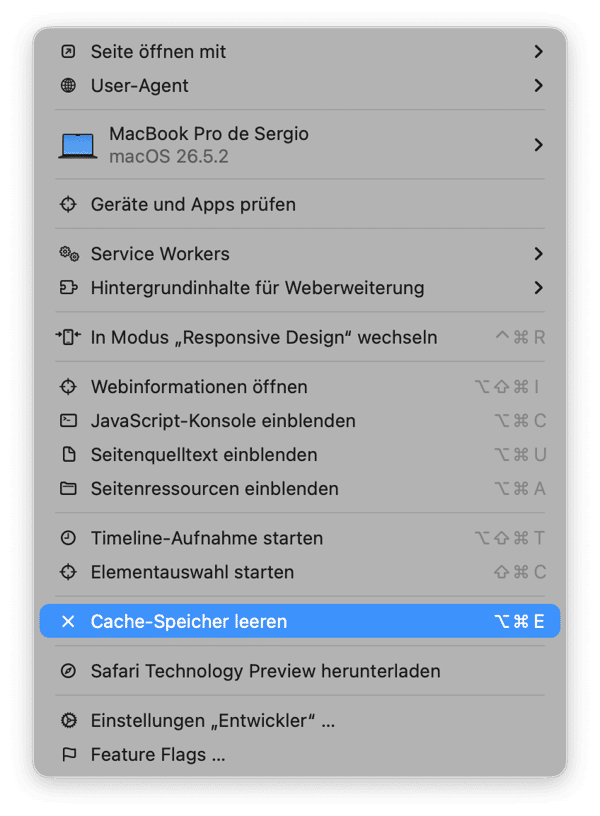
Task: Click the flag icon beside Feature Flags
Action: (69, 755)
